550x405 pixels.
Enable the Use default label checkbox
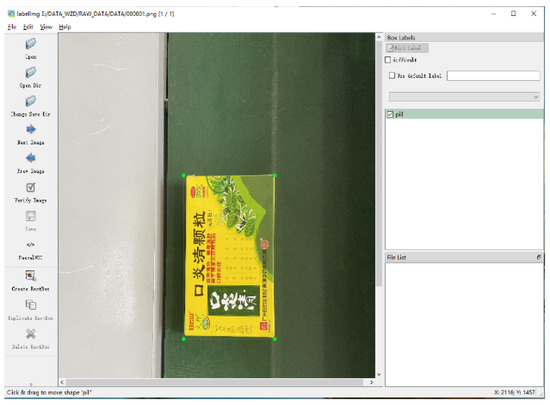pyautogui.click(x=392, y=75)
